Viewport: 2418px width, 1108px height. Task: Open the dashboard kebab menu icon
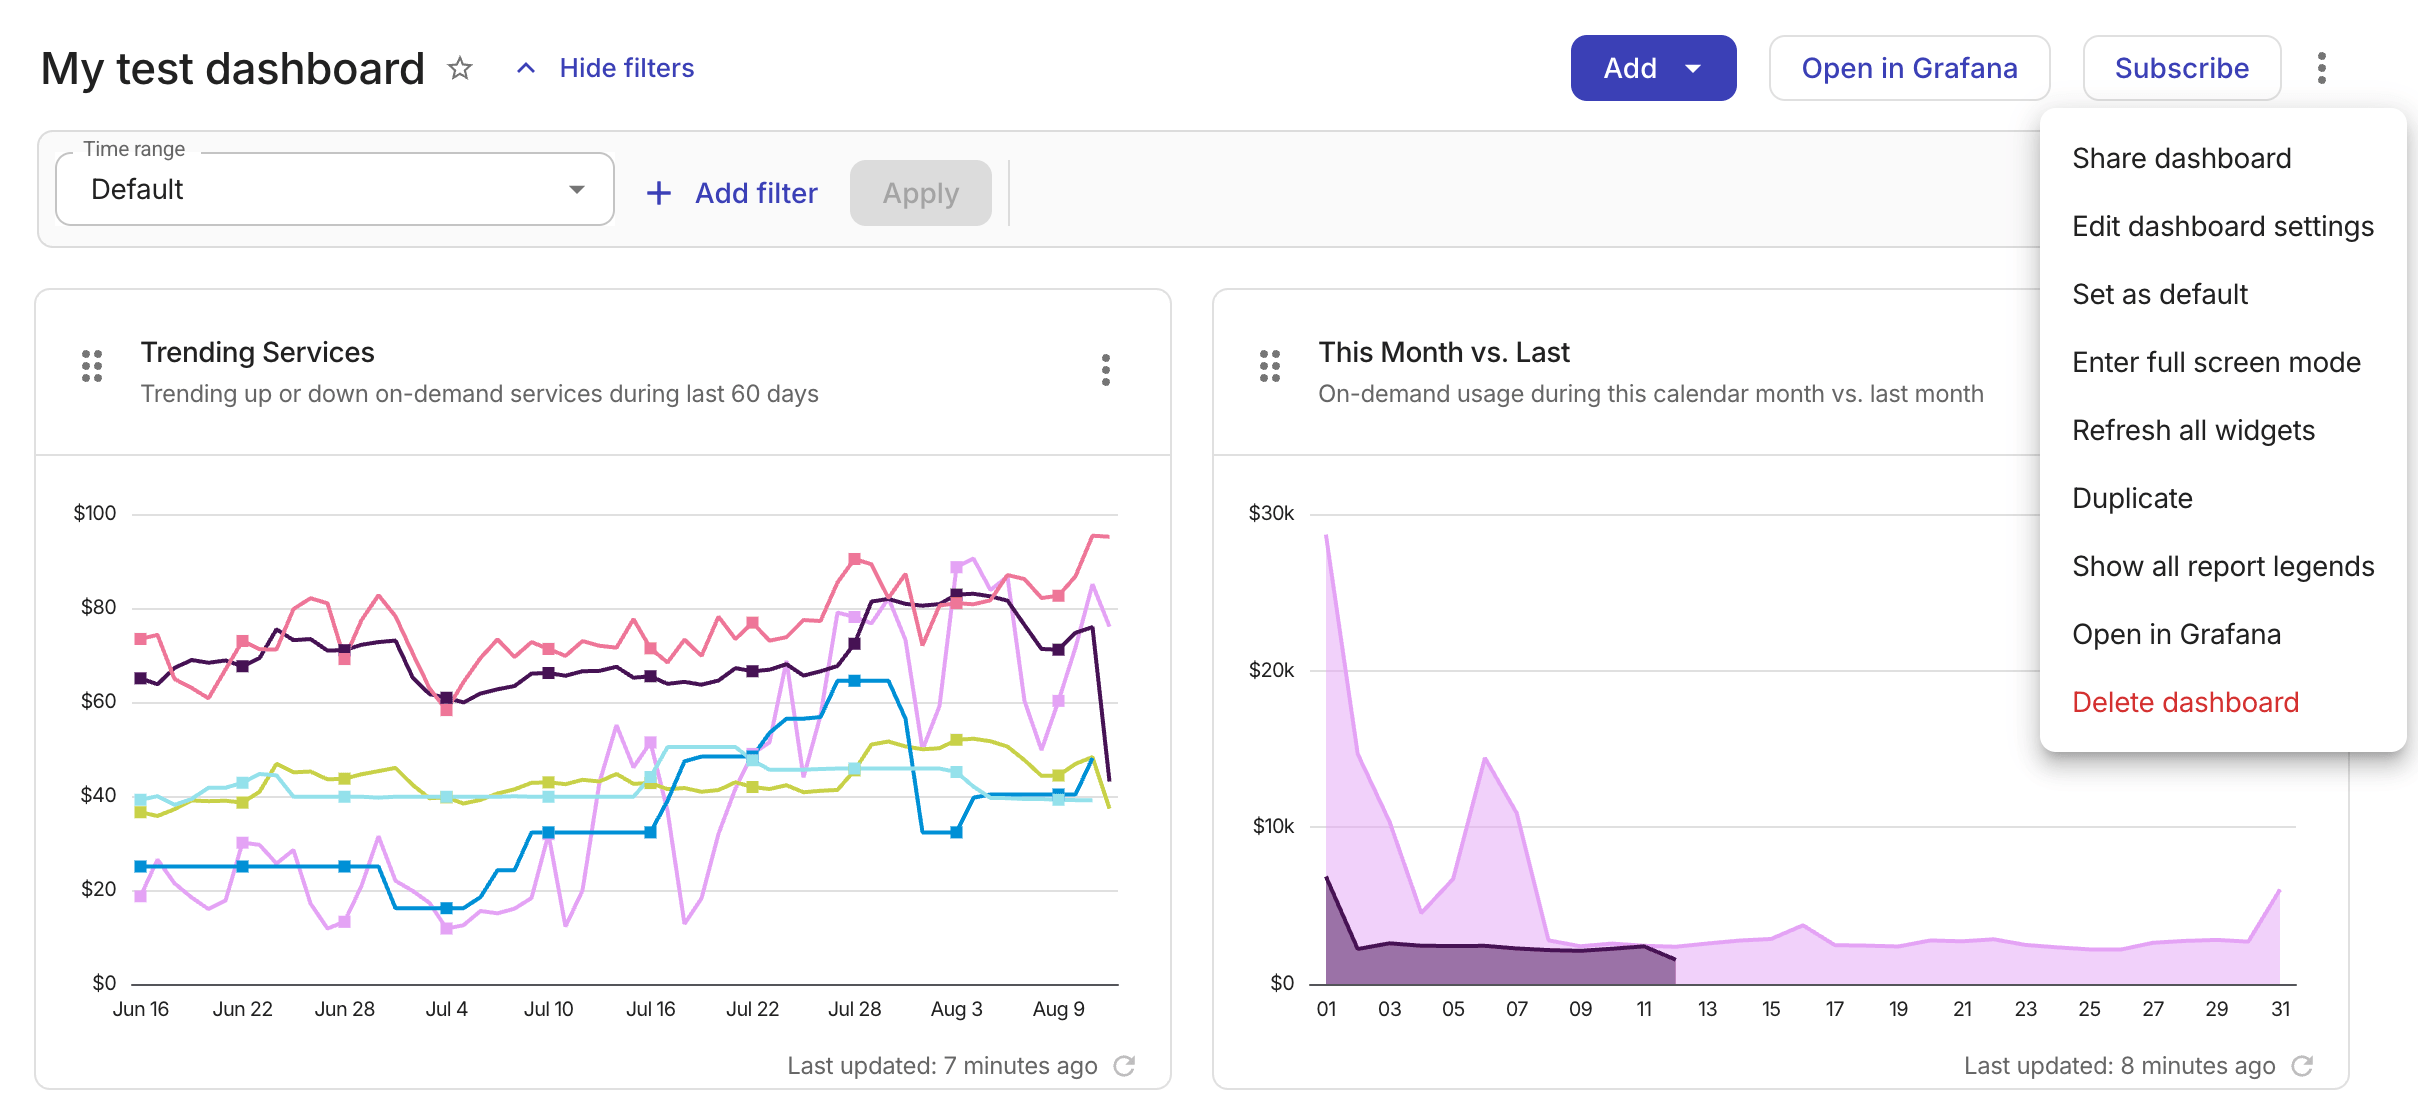(x=2321, y=68)
